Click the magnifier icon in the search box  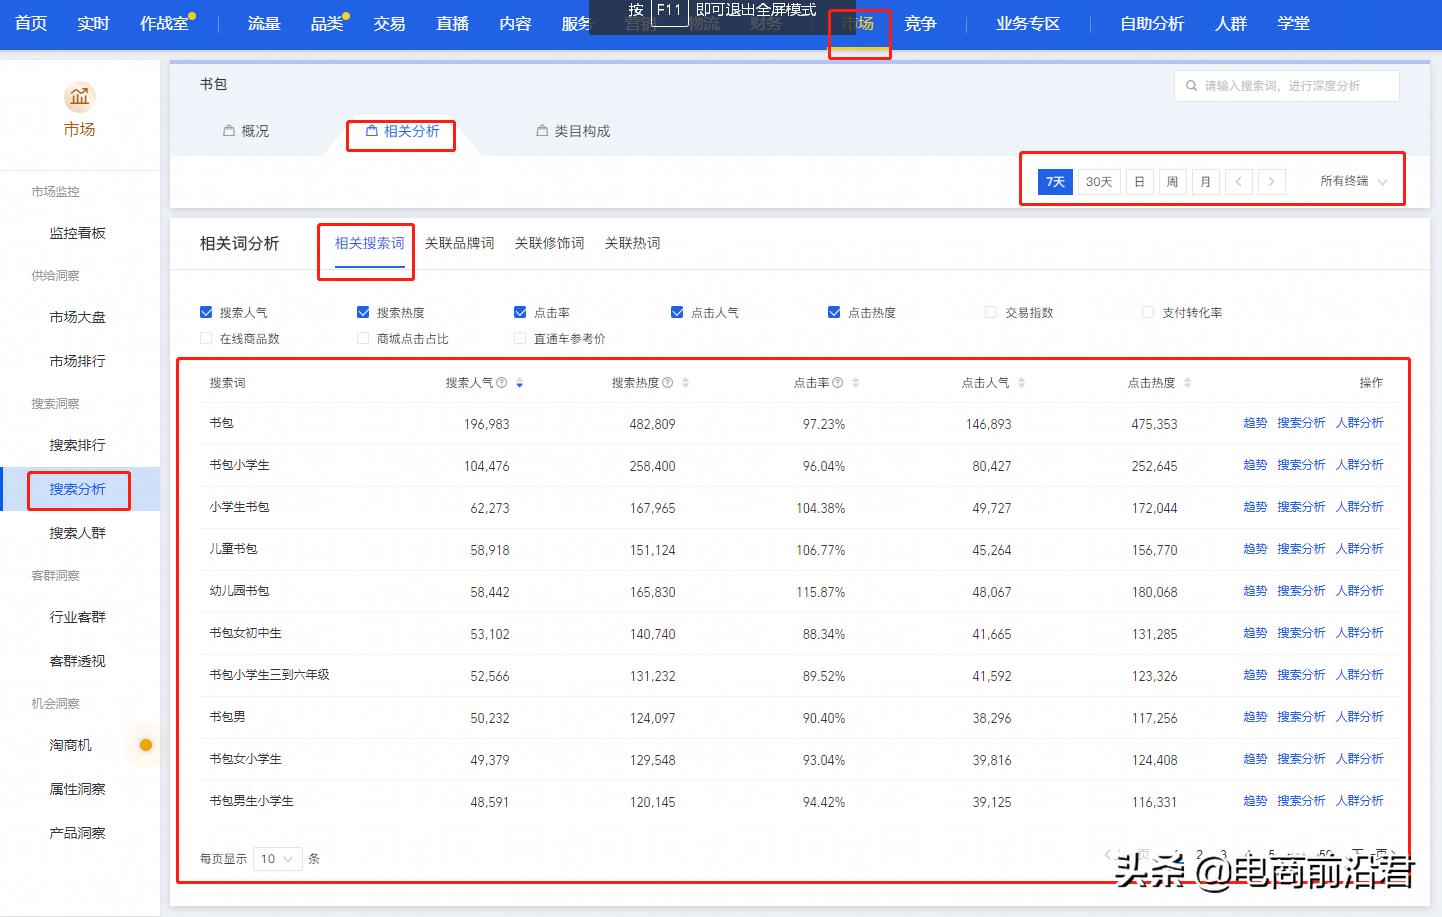pos(1192,85)
